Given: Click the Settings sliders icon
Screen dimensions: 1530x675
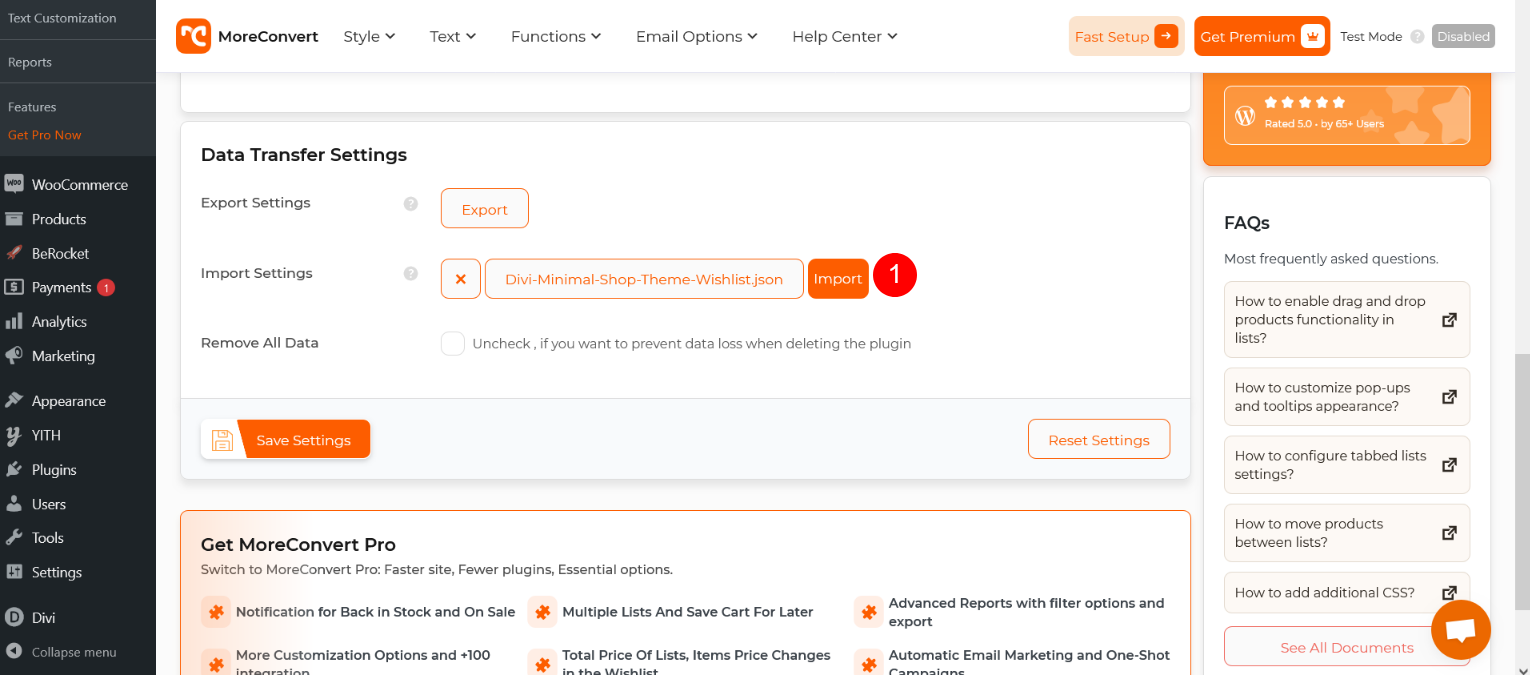Looking at the screenshot, I should [14, 572].
